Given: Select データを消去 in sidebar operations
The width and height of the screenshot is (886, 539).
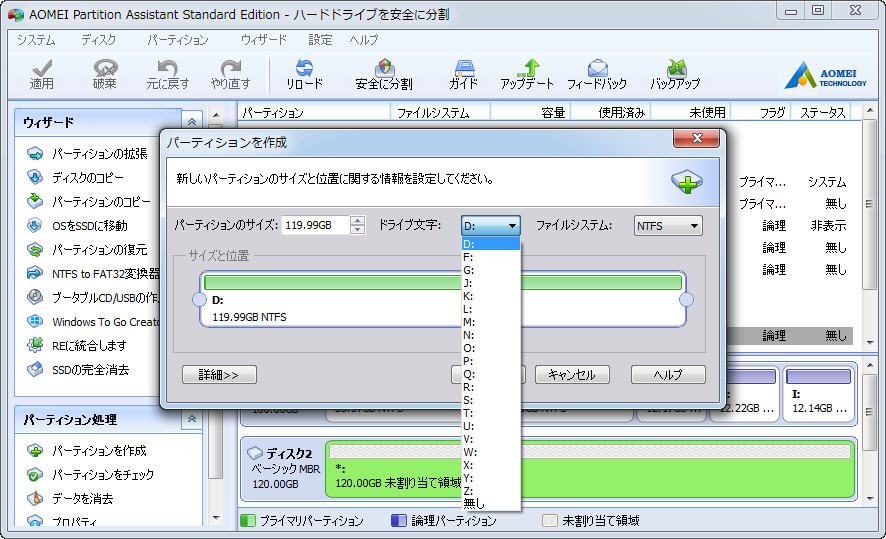Looking at the screenshot, I should click(70, 498).
